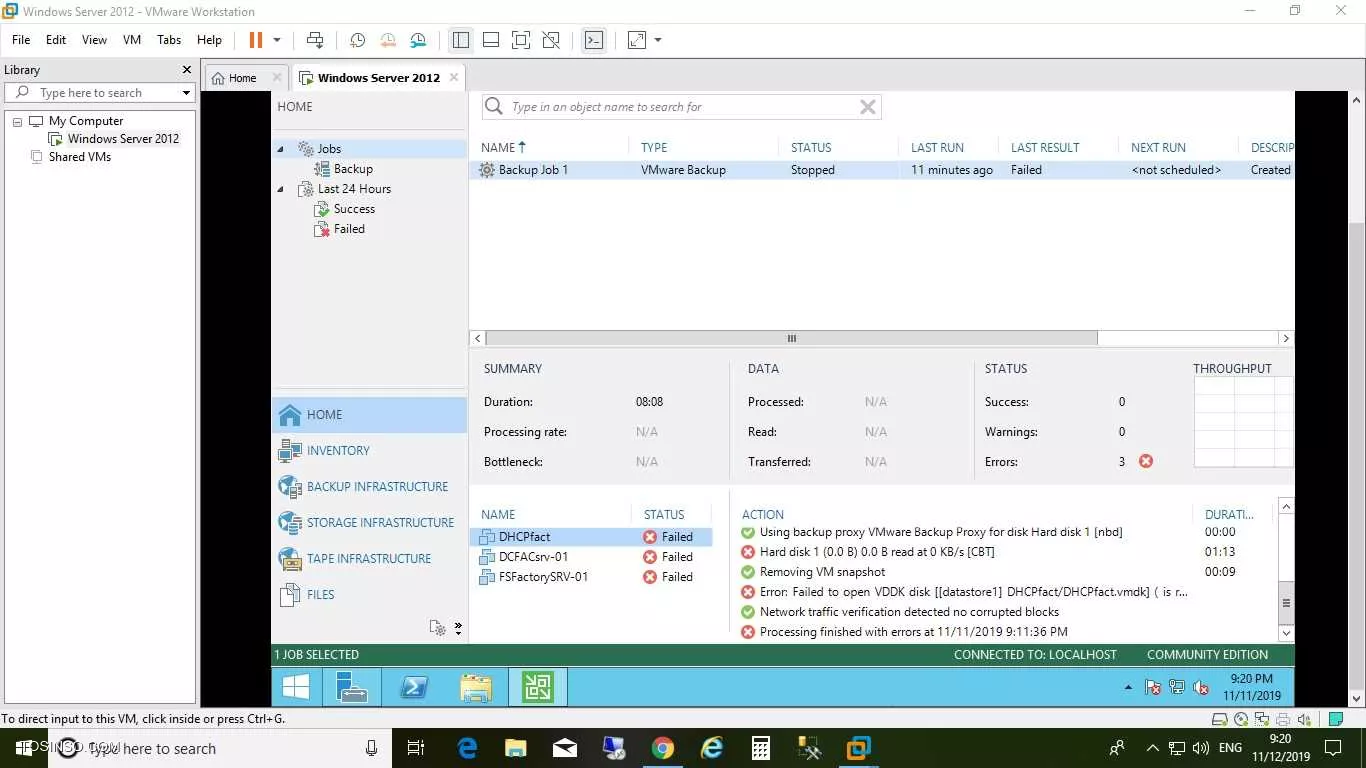The image size is (1366, 768).
Task: Open the Help menu
Action: click(209, 40)
